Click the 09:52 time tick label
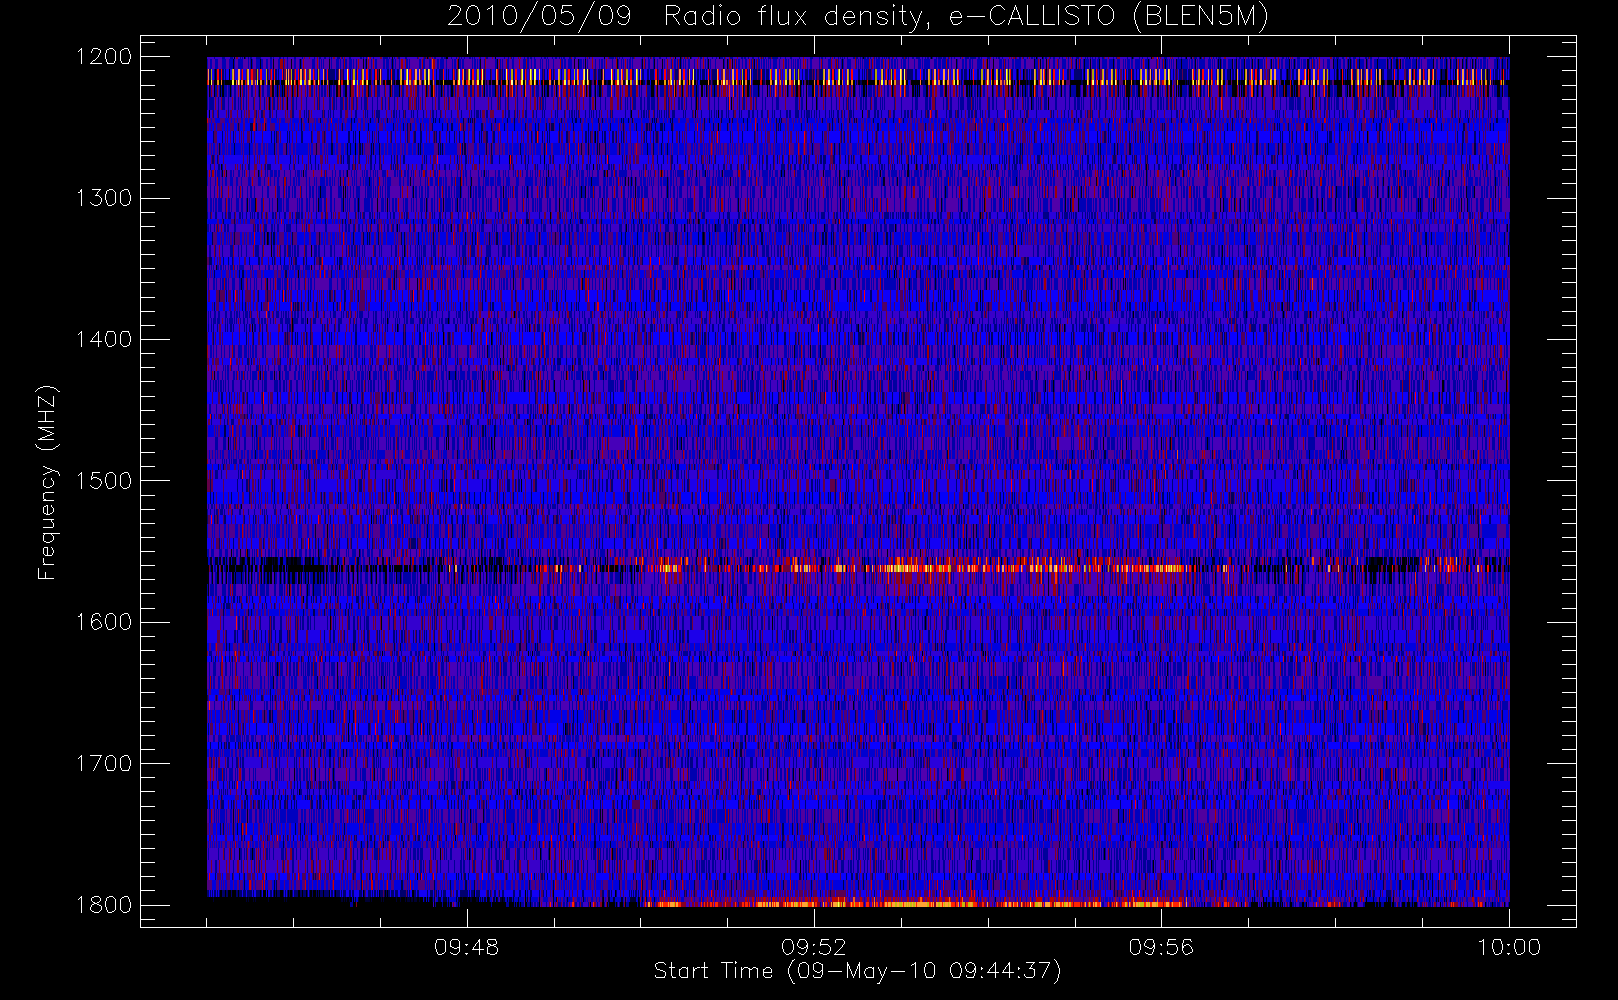The image size is (1618, 1000). coord(814,947)
